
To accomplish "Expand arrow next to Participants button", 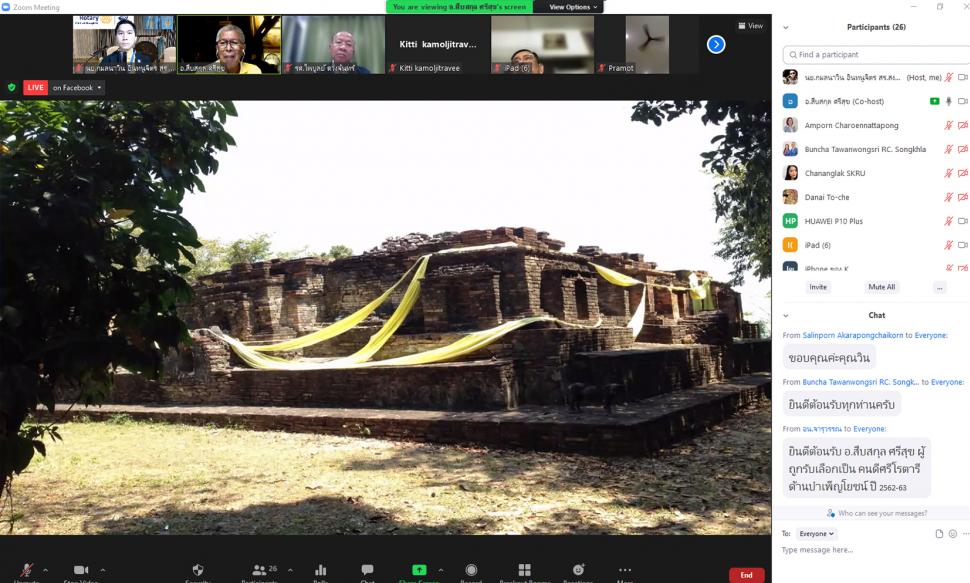I will tap(290, 570).
